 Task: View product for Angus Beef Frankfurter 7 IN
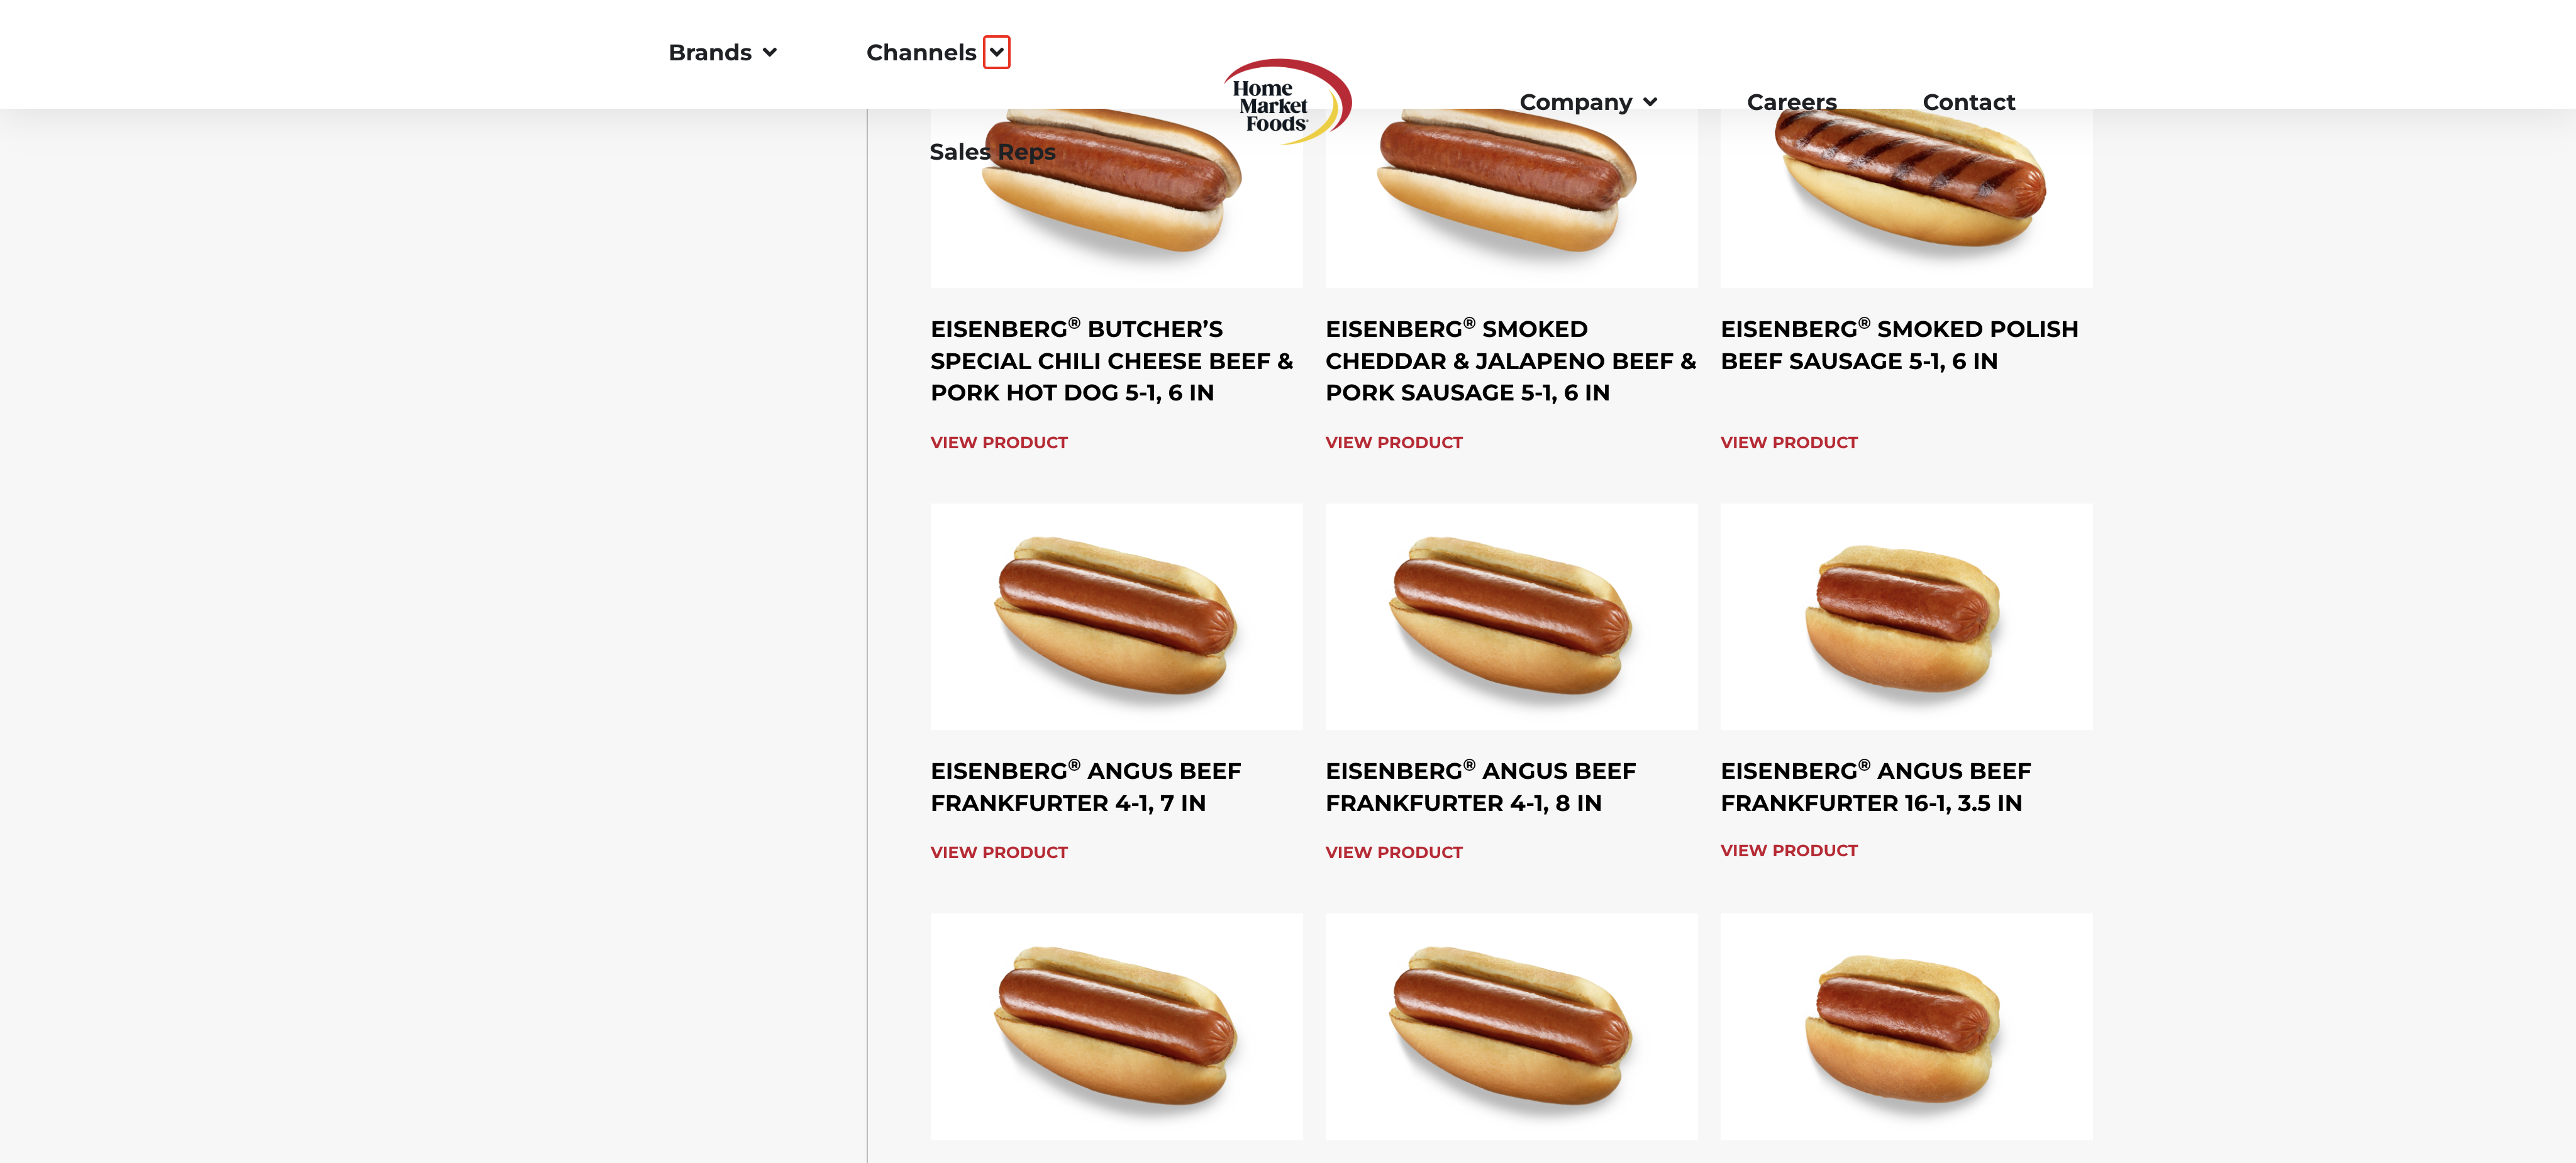click(x=998, y=852)
